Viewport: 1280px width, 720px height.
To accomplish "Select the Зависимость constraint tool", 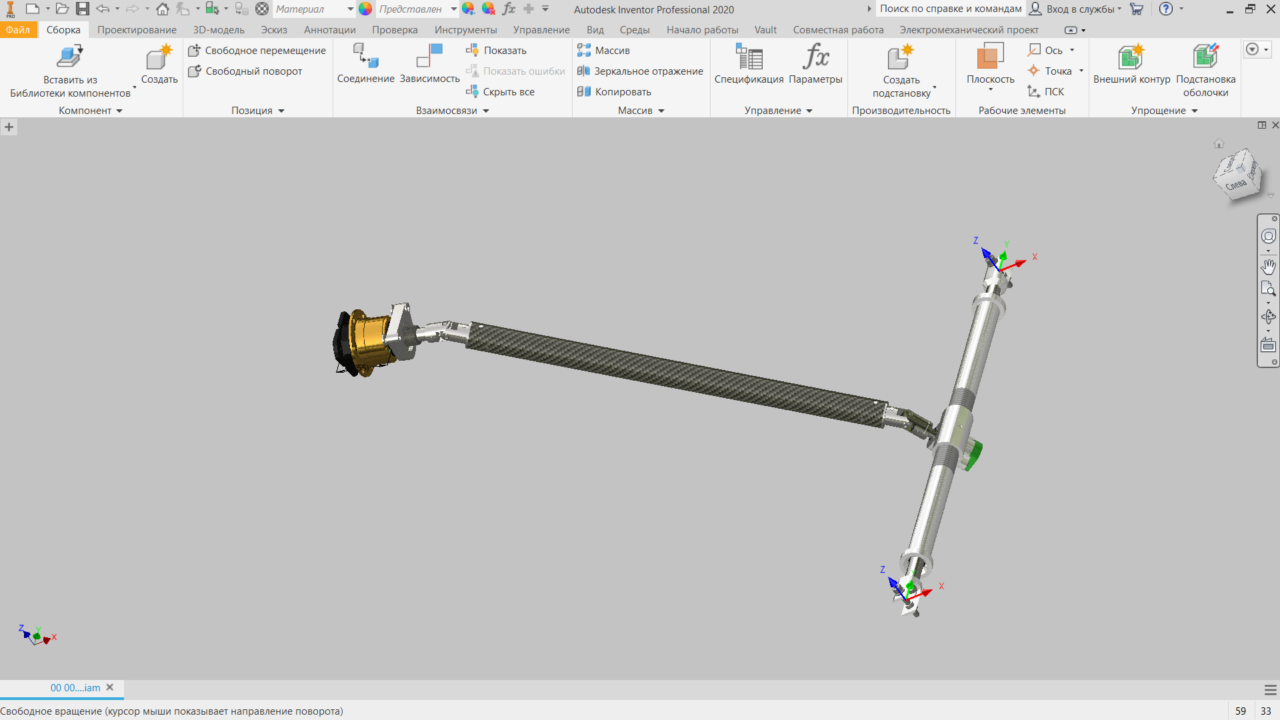I will click(430, 60).
